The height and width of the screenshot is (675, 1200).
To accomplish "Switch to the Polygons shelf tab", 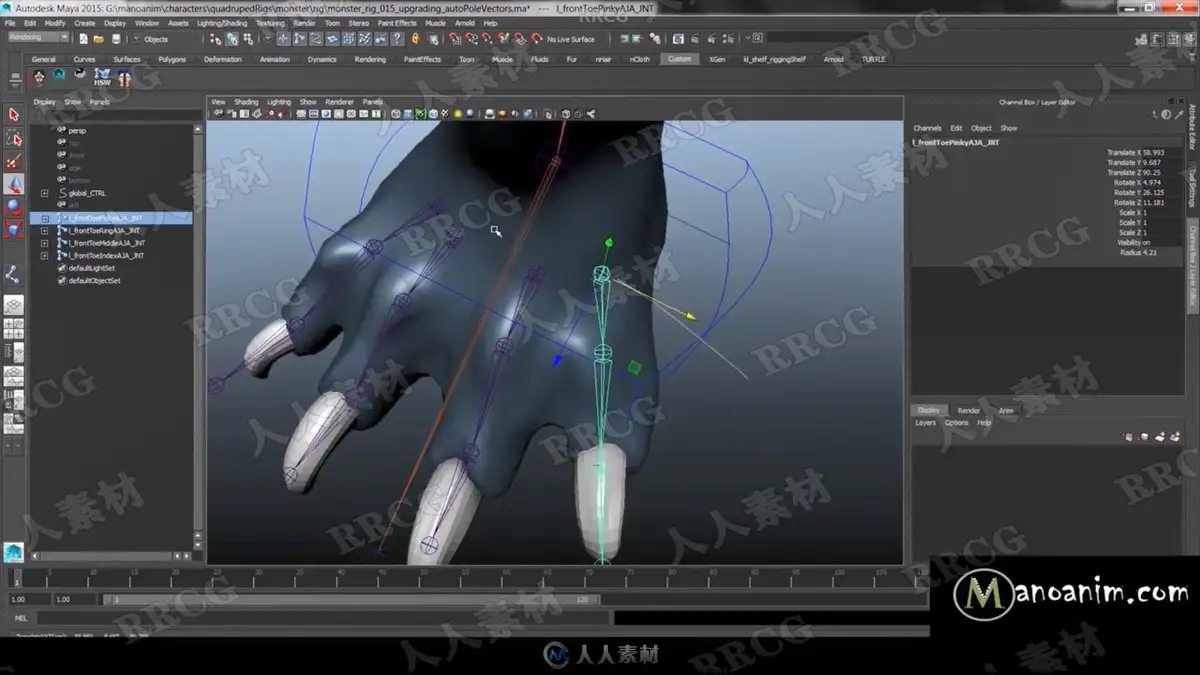I will (172, 59).
